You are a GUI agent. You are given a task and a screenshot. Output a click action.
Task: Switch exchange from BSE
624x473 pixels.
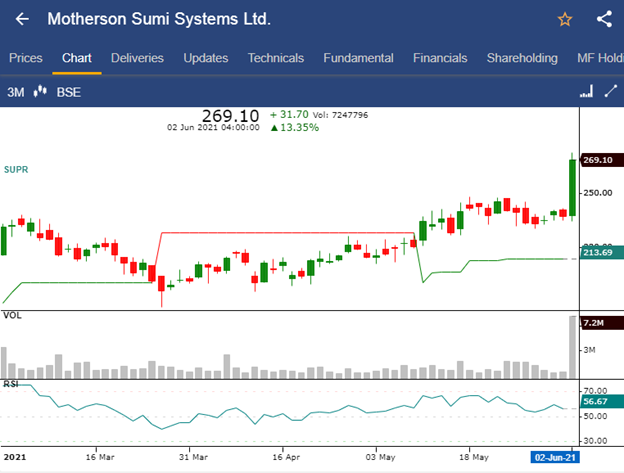[x=68, y=92]
